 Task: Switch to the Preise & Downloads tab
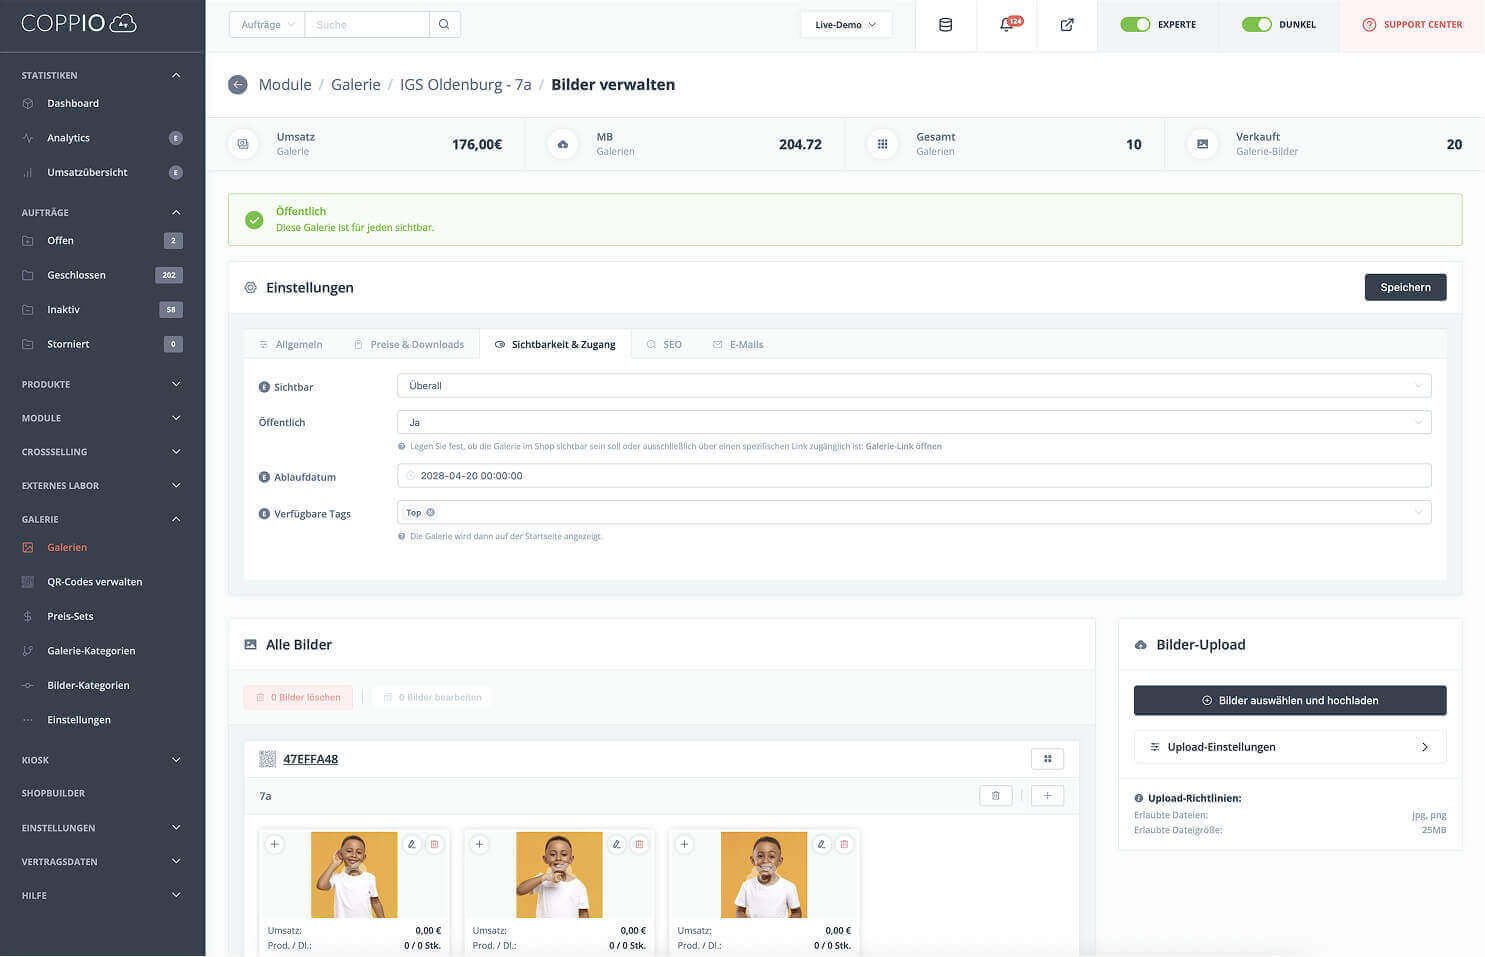pyautogui.click(x=409, y=345)
